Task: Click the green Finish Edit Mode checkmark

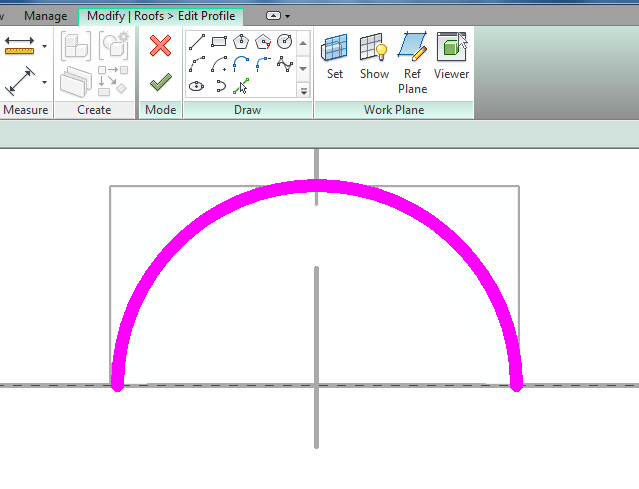Action: tap(159, 83)
